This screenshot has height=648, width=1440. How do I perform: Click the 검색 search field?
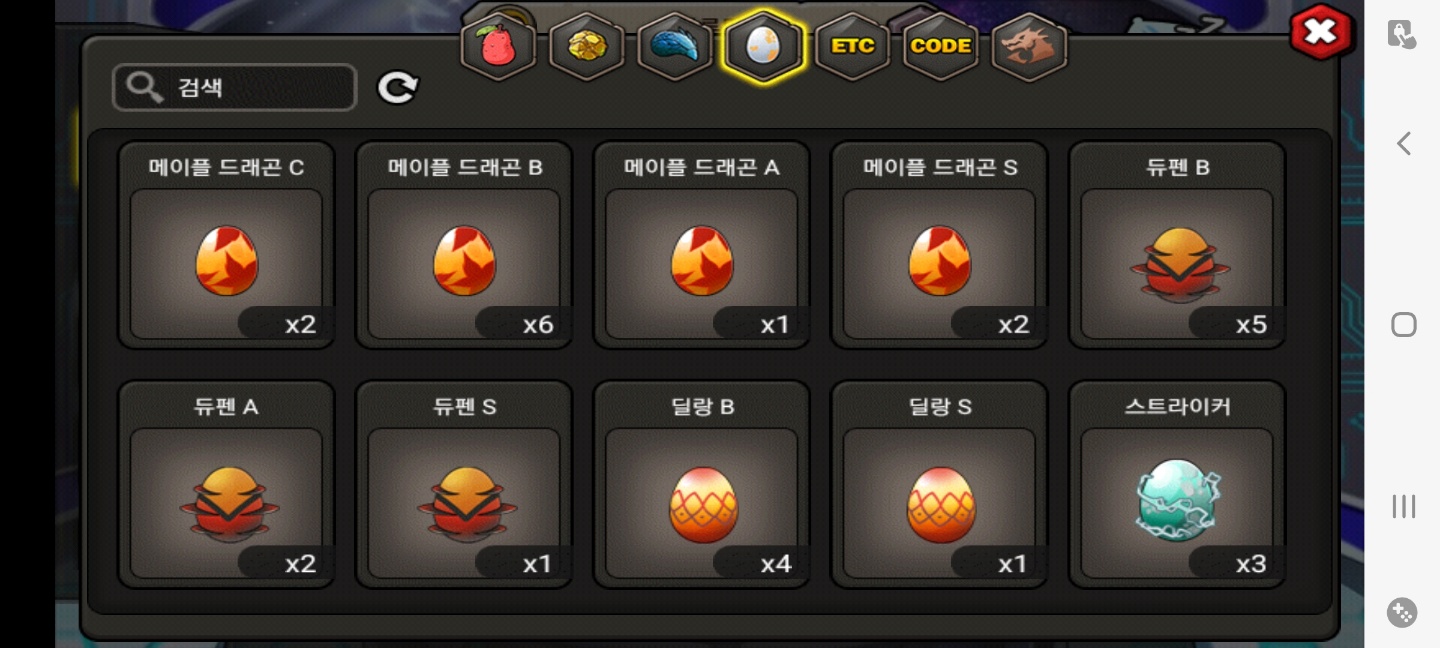pyautogui.click(x=235, y=88)
